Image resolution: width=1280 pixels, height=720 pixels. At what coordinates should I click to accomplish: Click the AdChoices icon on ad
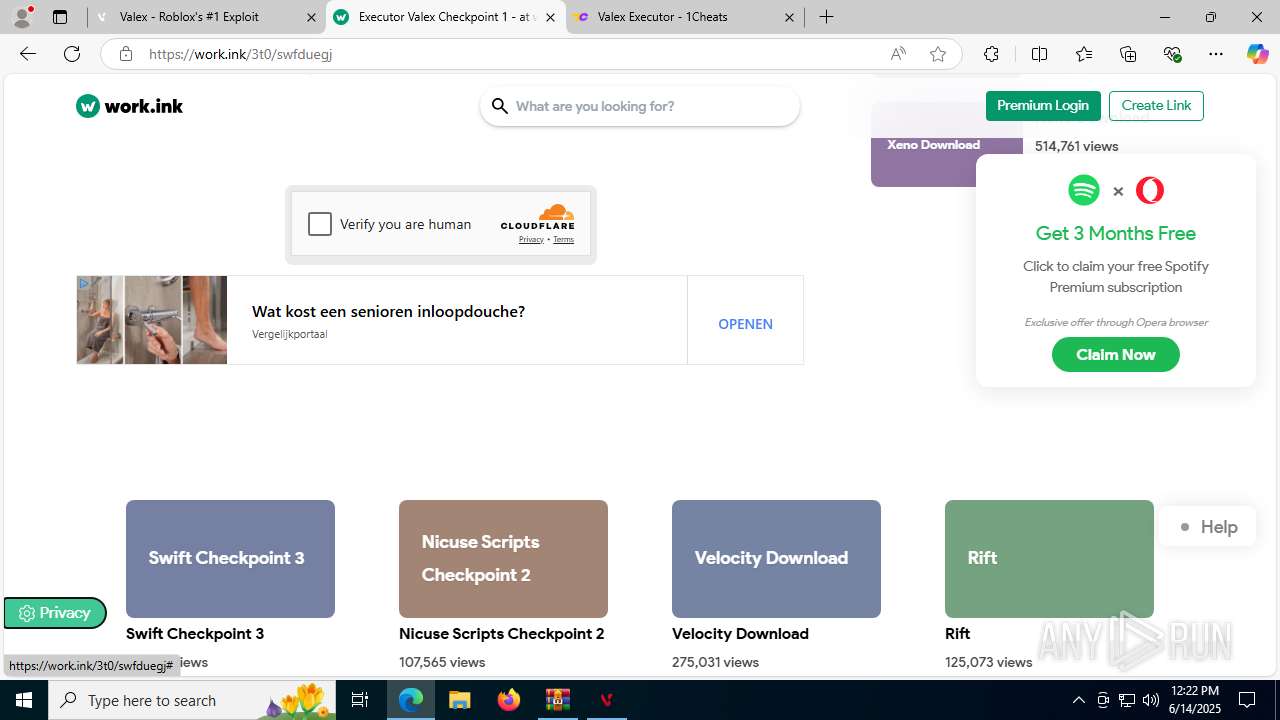(x=84, y=284)
